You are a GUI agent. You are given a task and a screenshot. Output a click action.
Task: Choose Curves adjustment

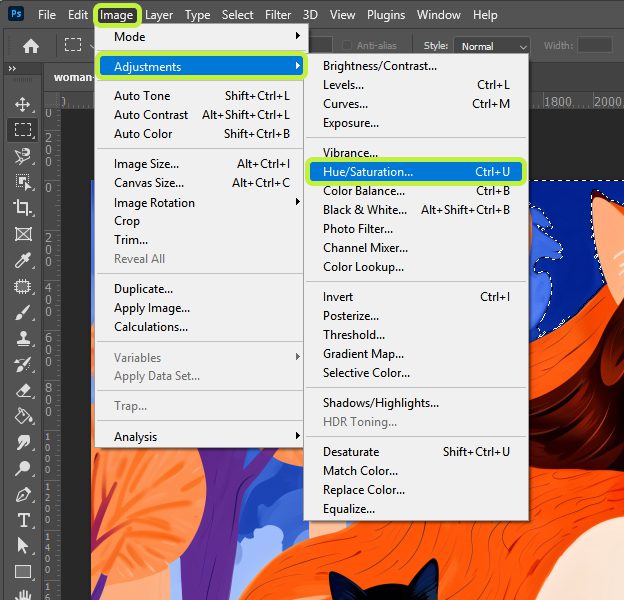click(x=416, y=103)
